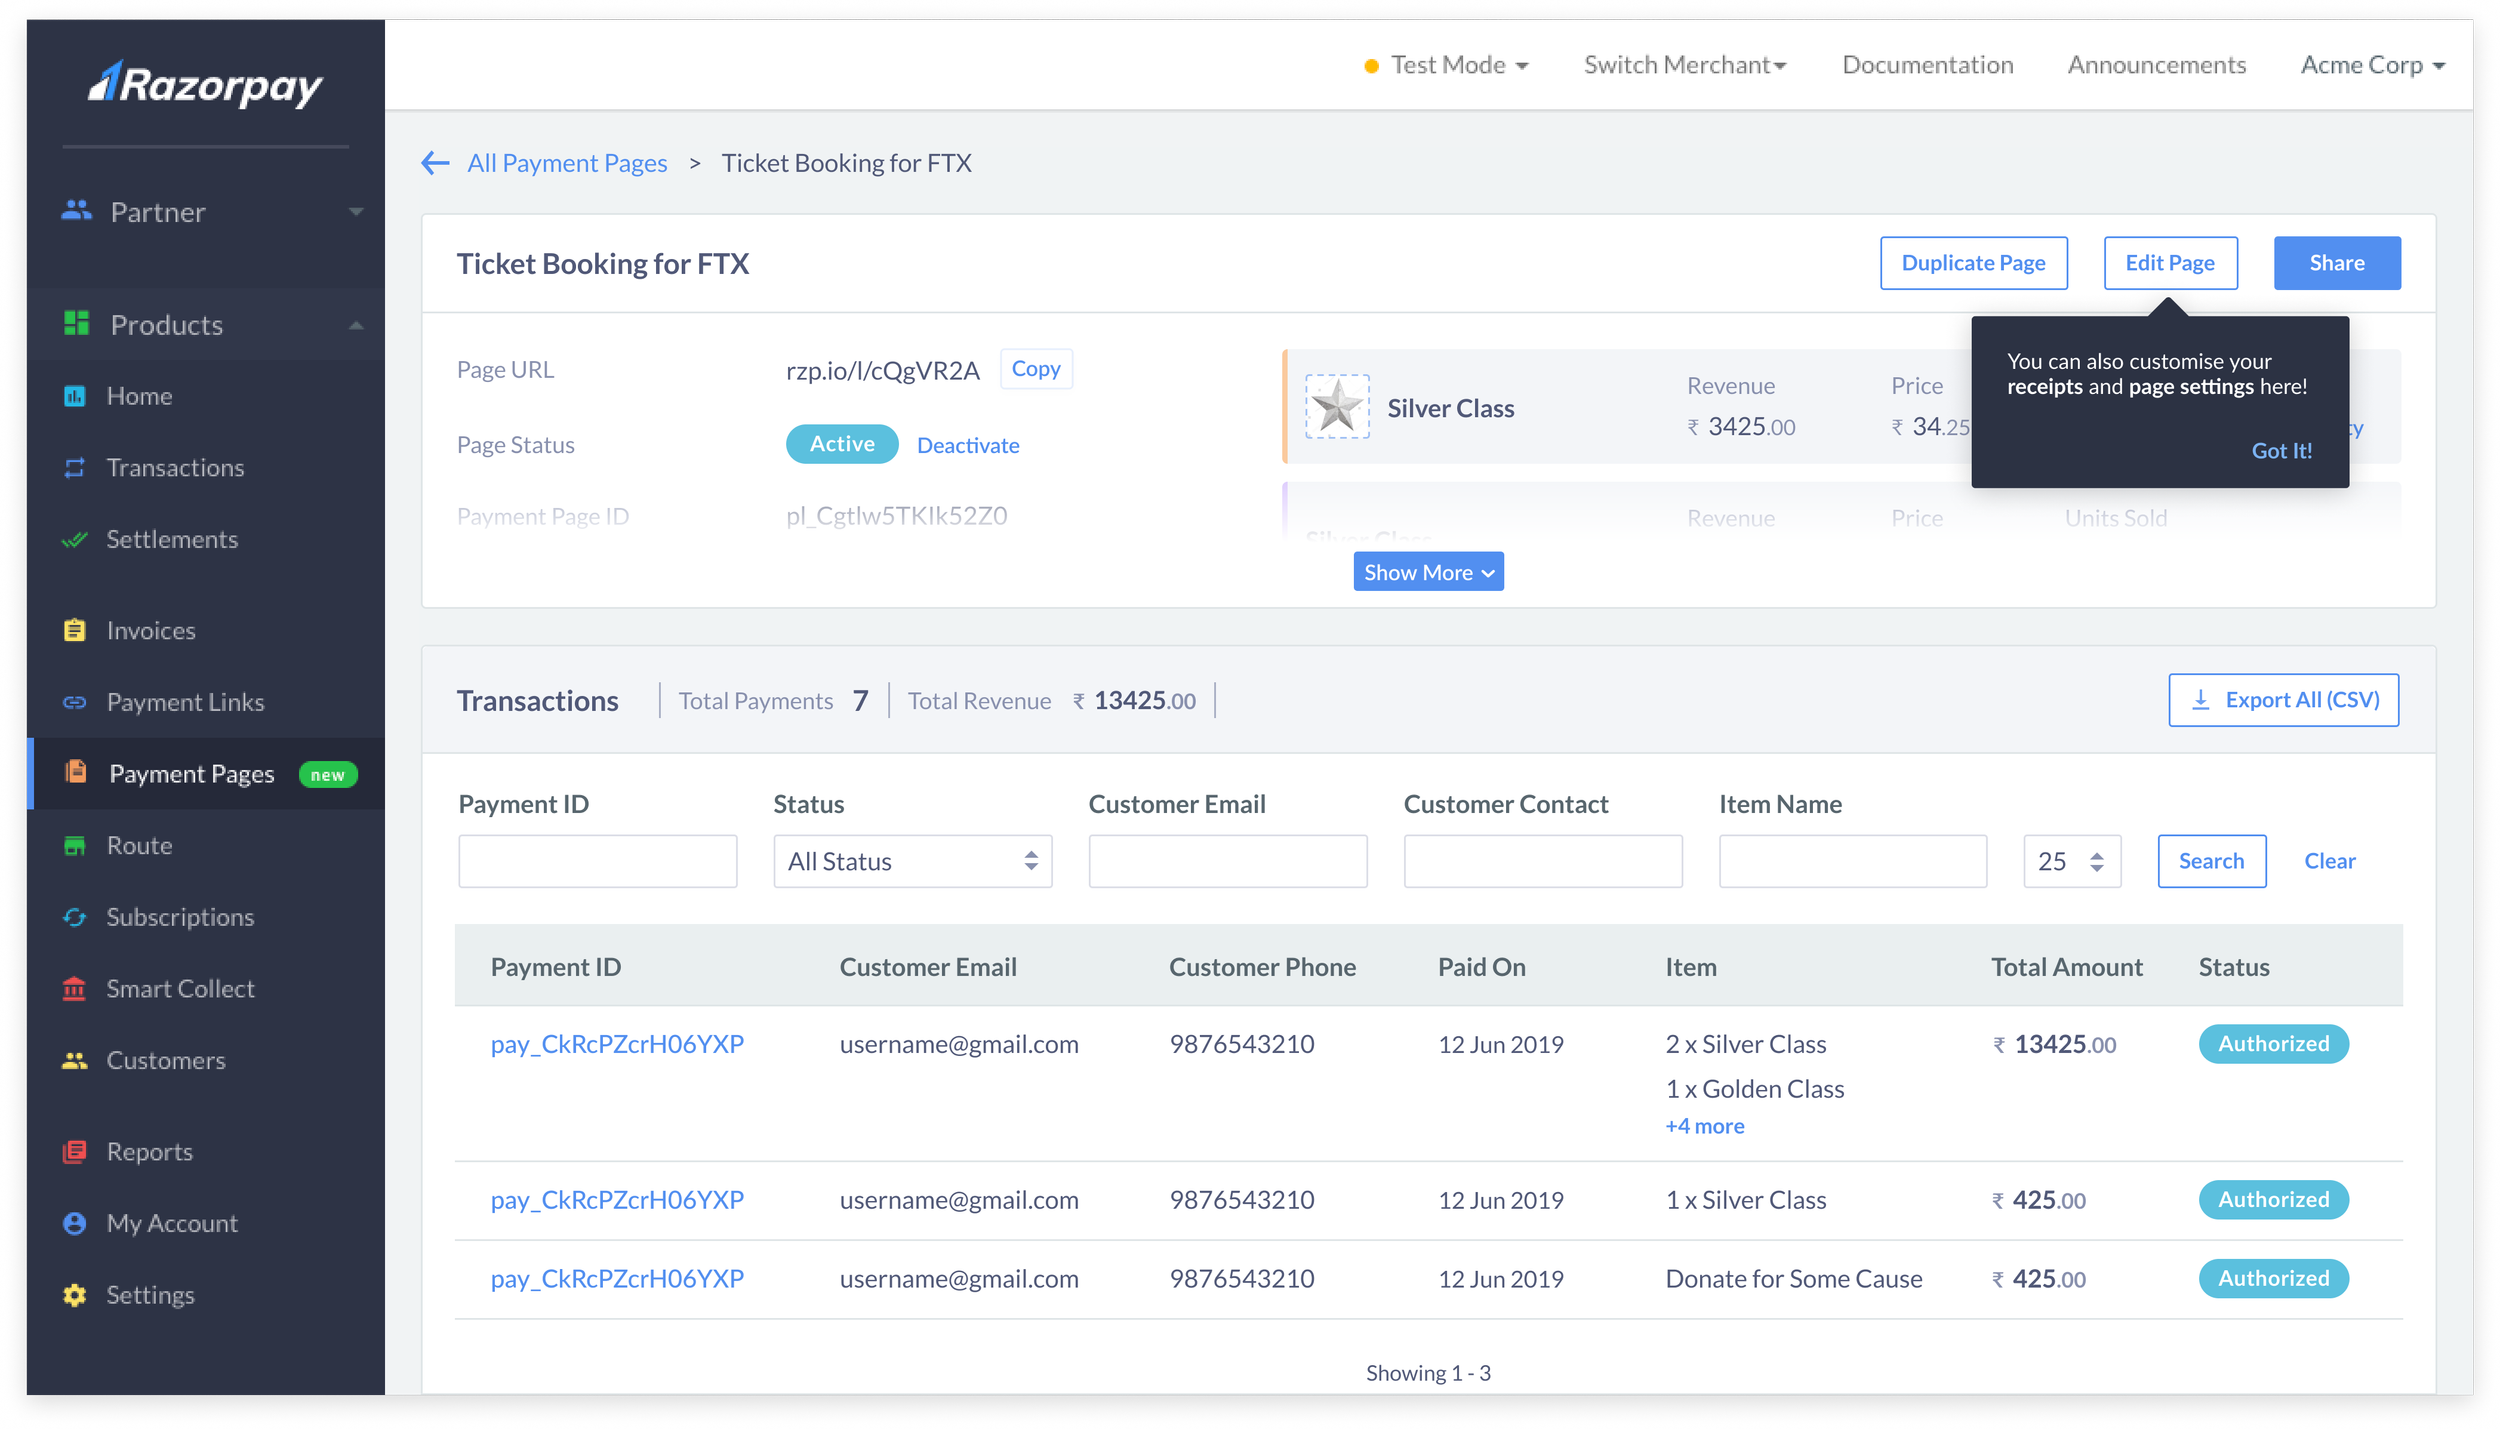Open Announcements in top navigation
Screen dimensions: 2500x1429
[2156, 66]
